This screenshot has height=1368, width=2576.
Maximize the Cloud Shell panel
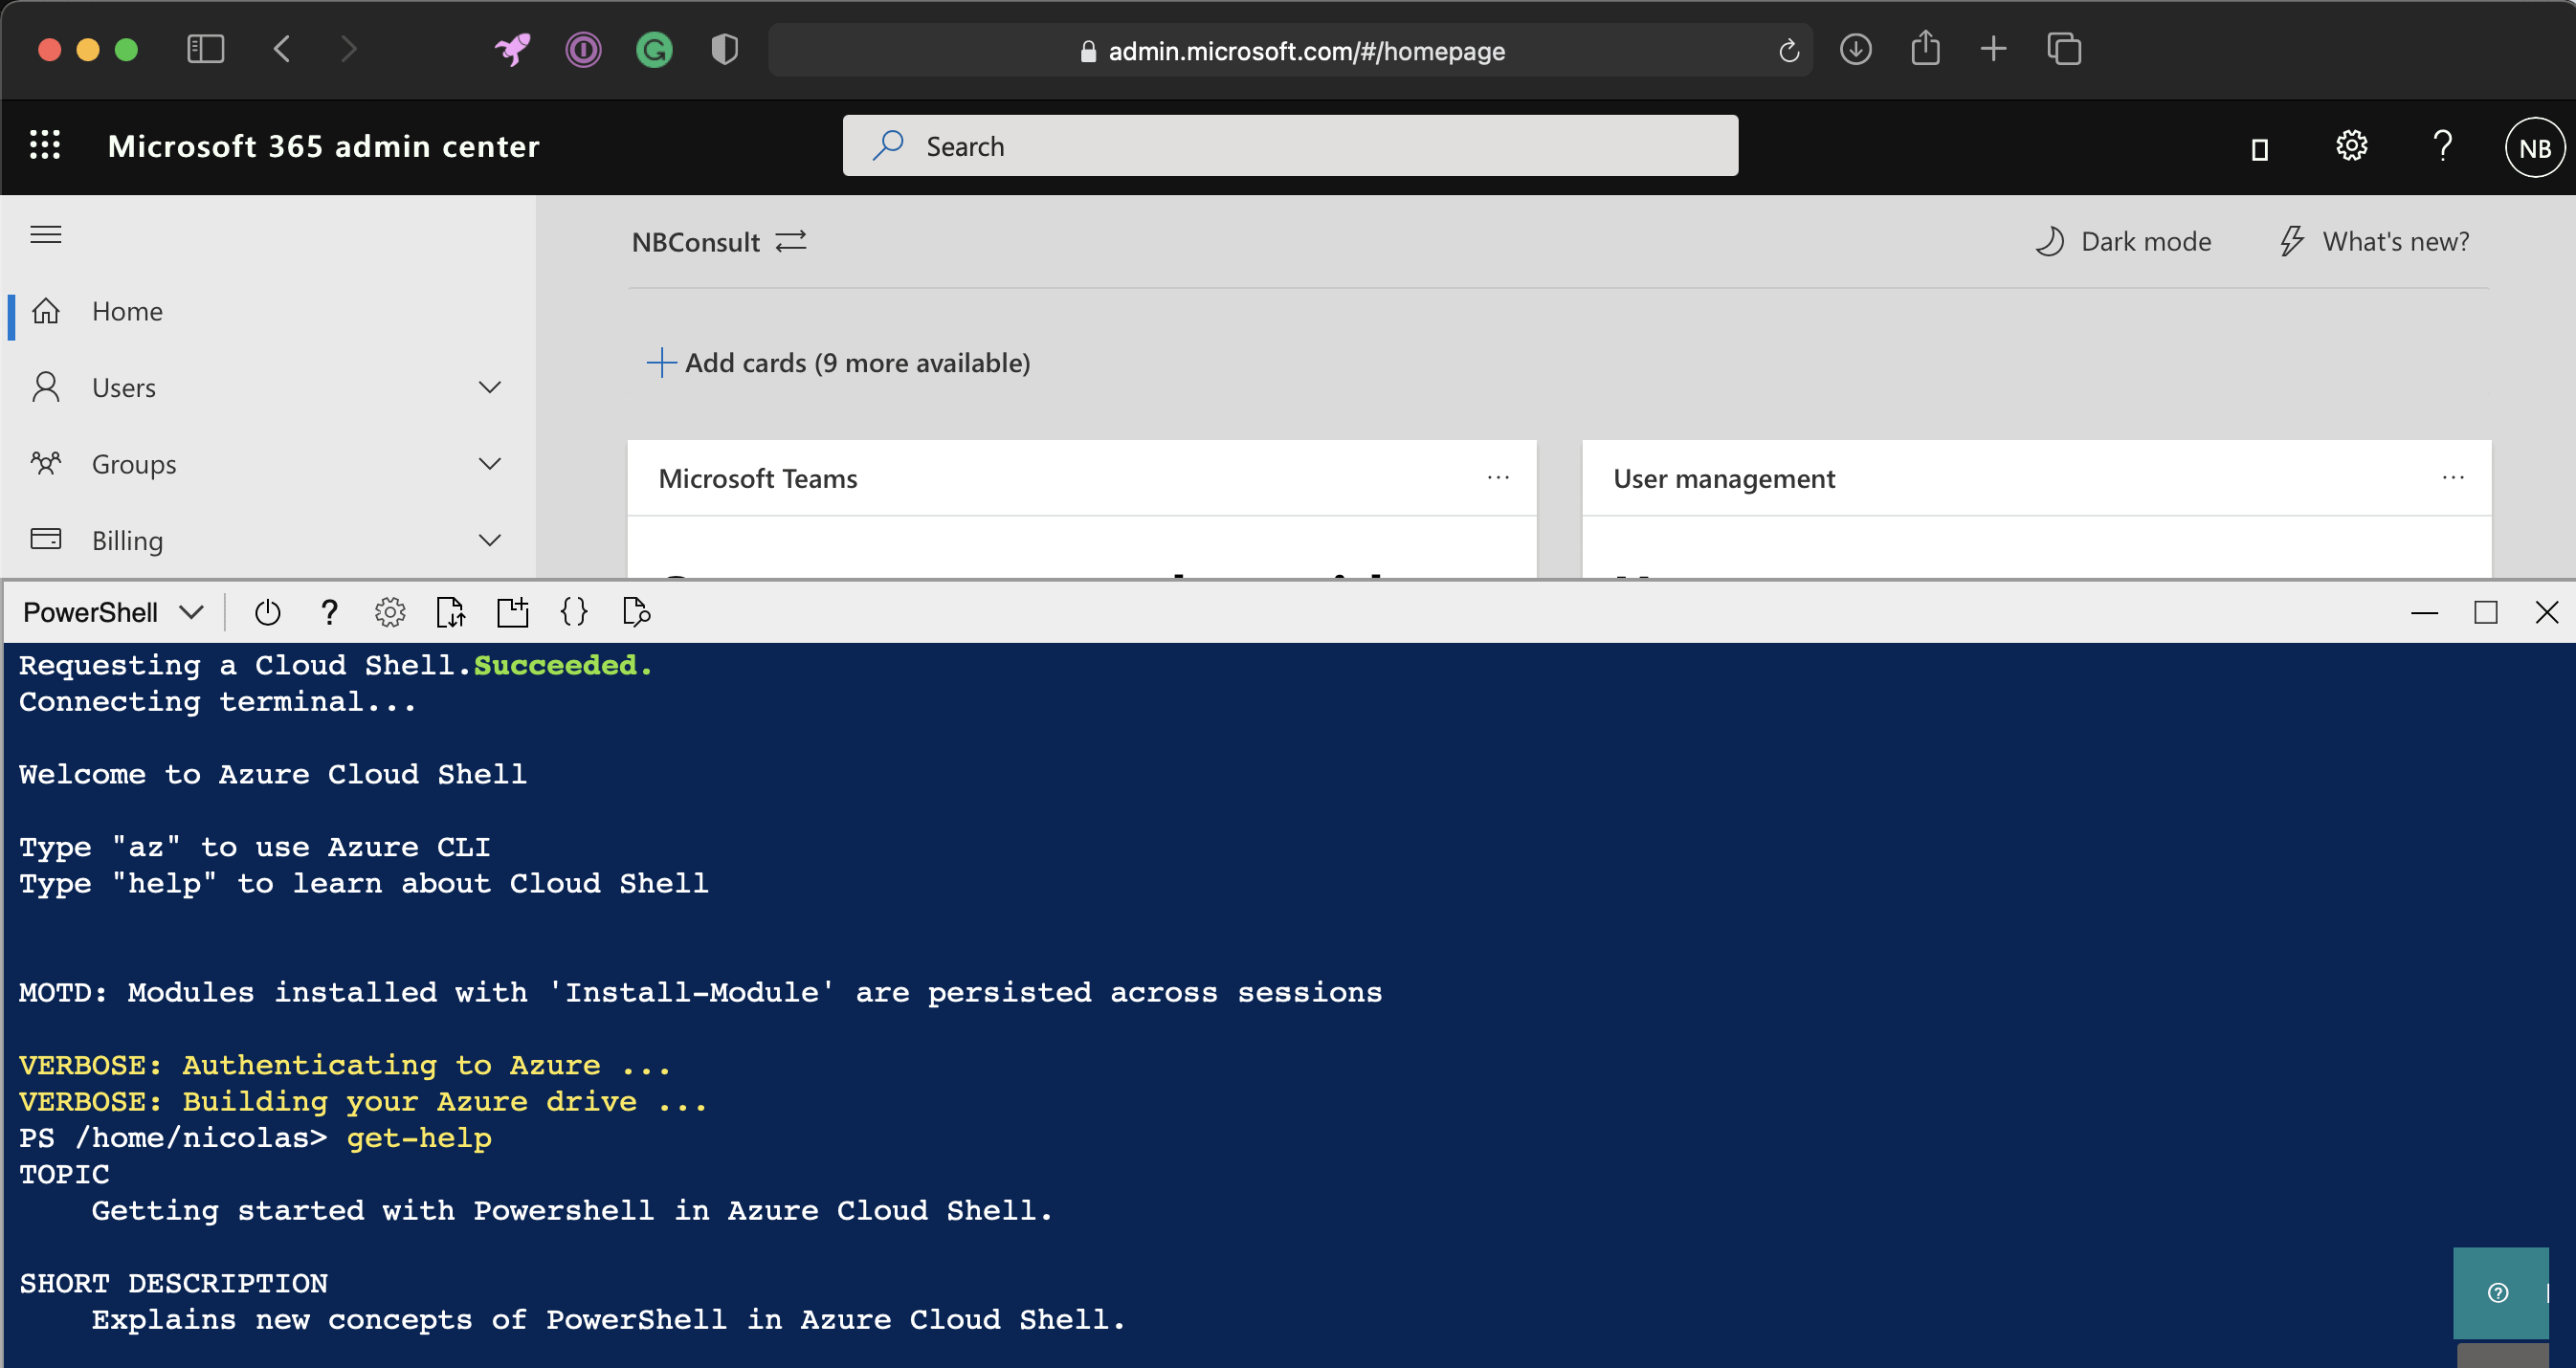[2486, 612]
